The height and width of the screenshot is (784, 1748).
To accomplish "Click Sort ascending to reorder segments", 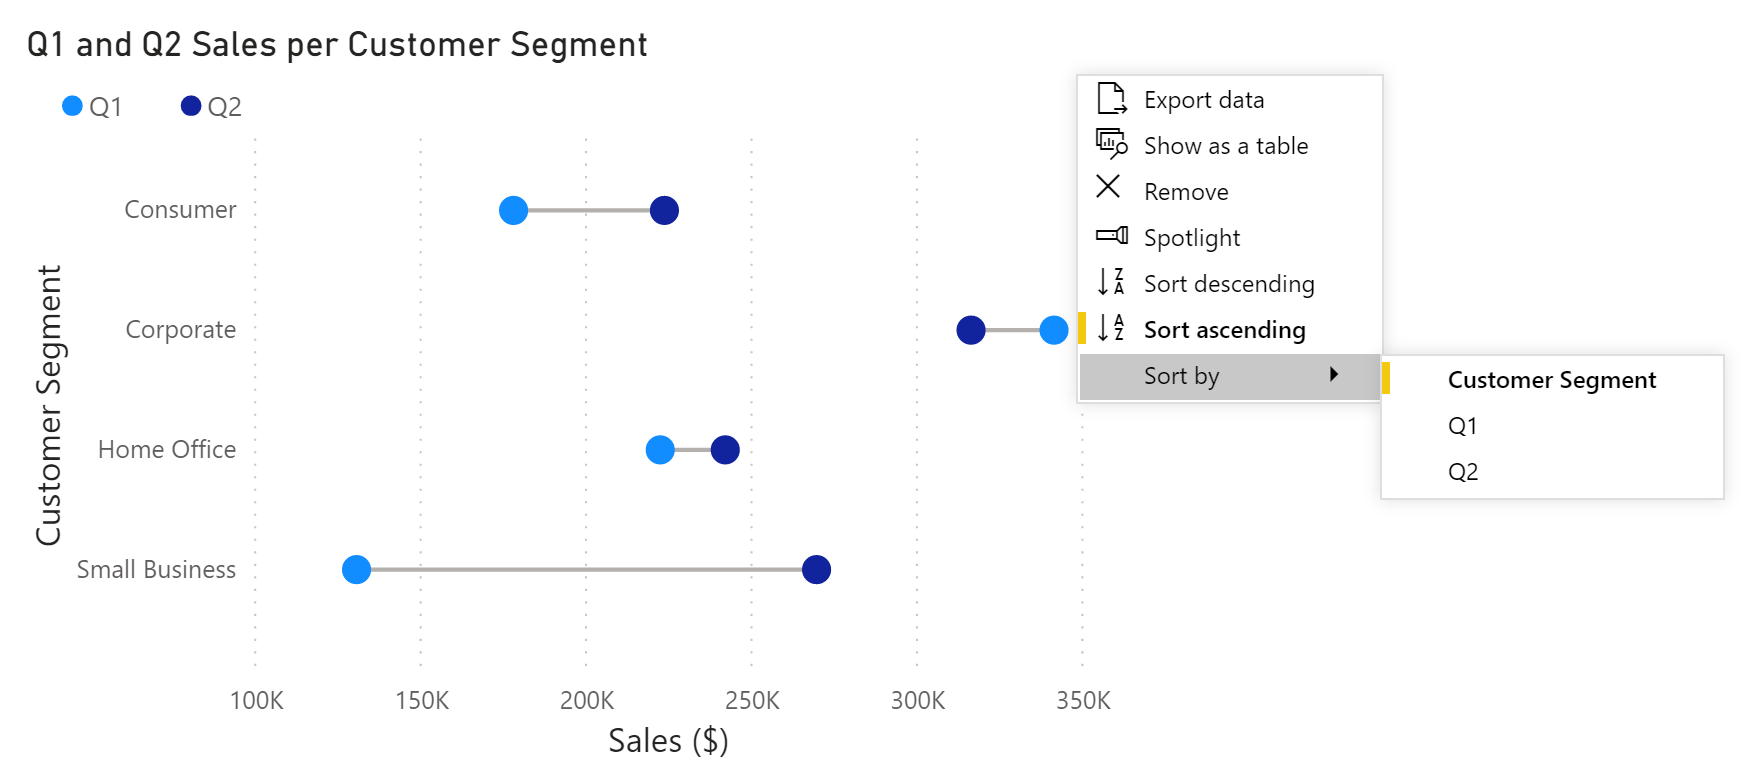I will click(x=1224, y=329).
